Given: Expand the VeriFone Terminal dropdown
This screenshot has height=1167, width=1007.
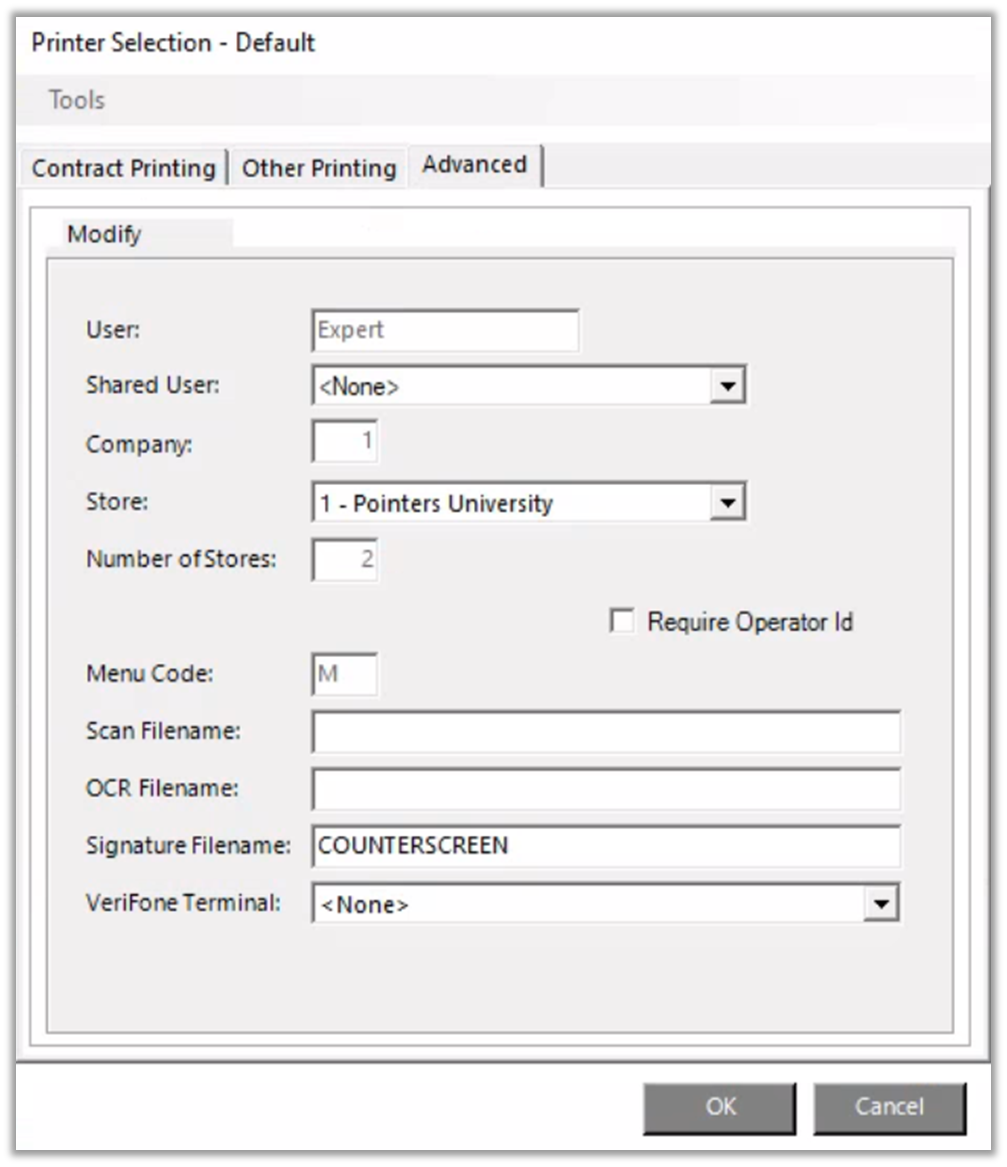Looking at the screenshot, I should coord(880,904).
